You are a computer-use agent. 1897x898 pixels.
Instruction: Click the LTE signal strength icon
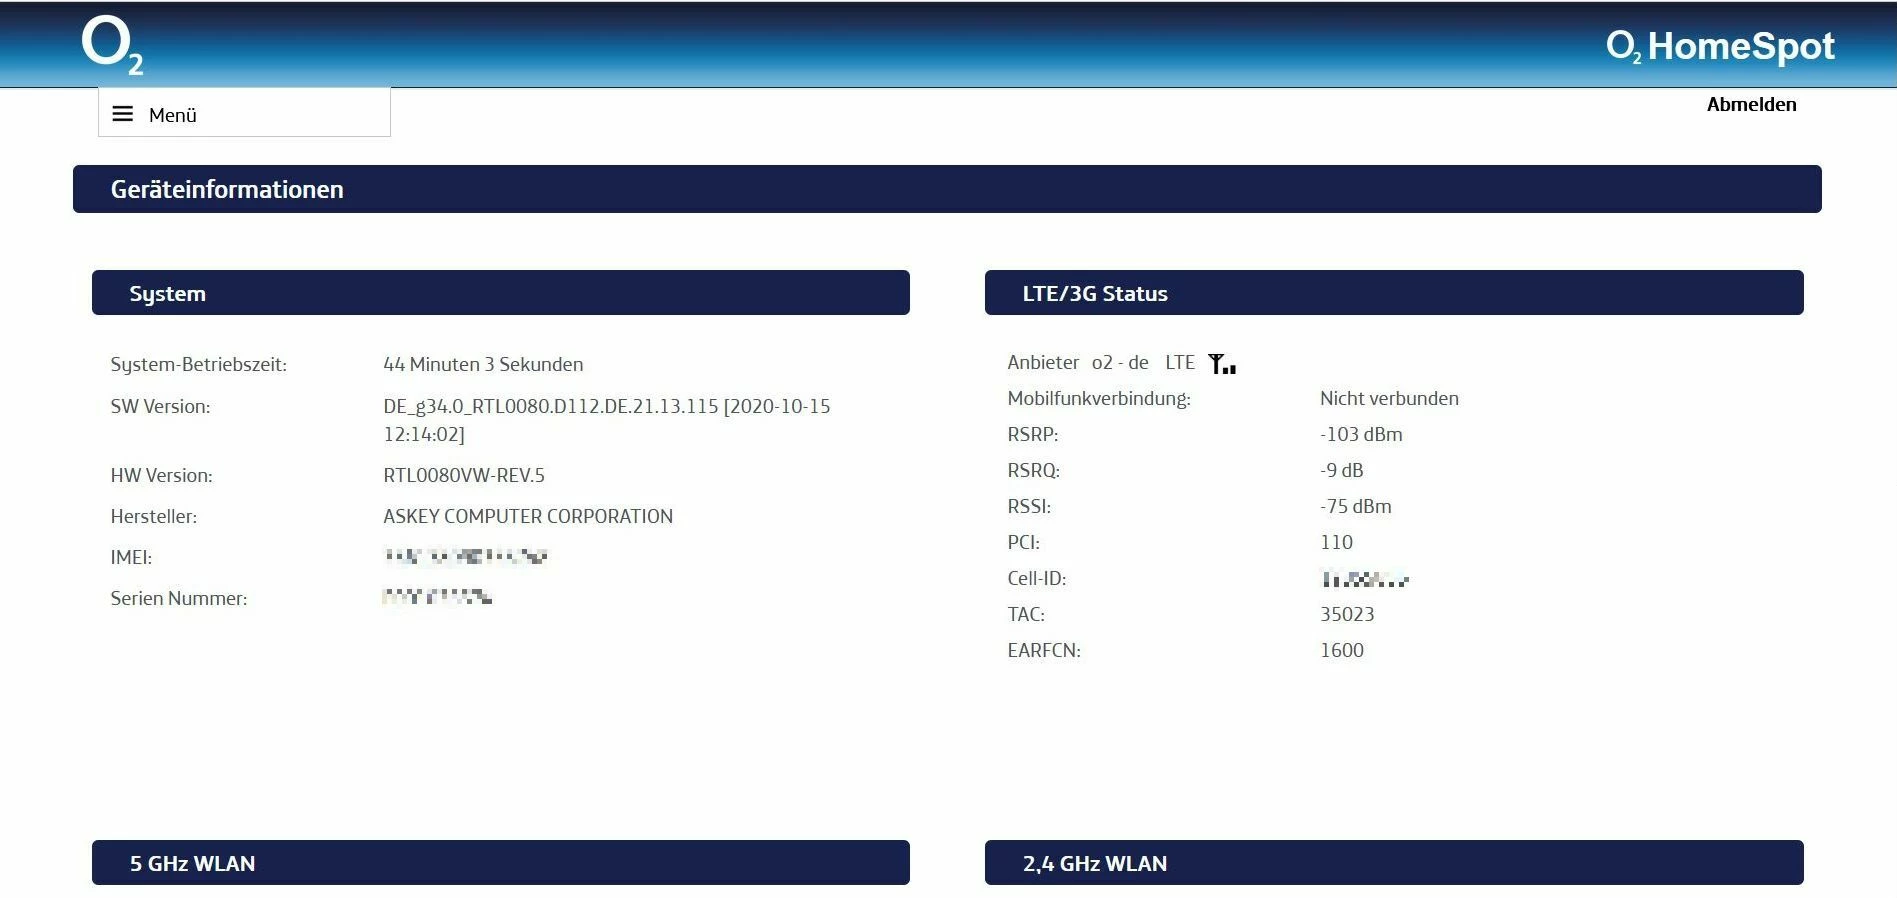point(1222,364)
